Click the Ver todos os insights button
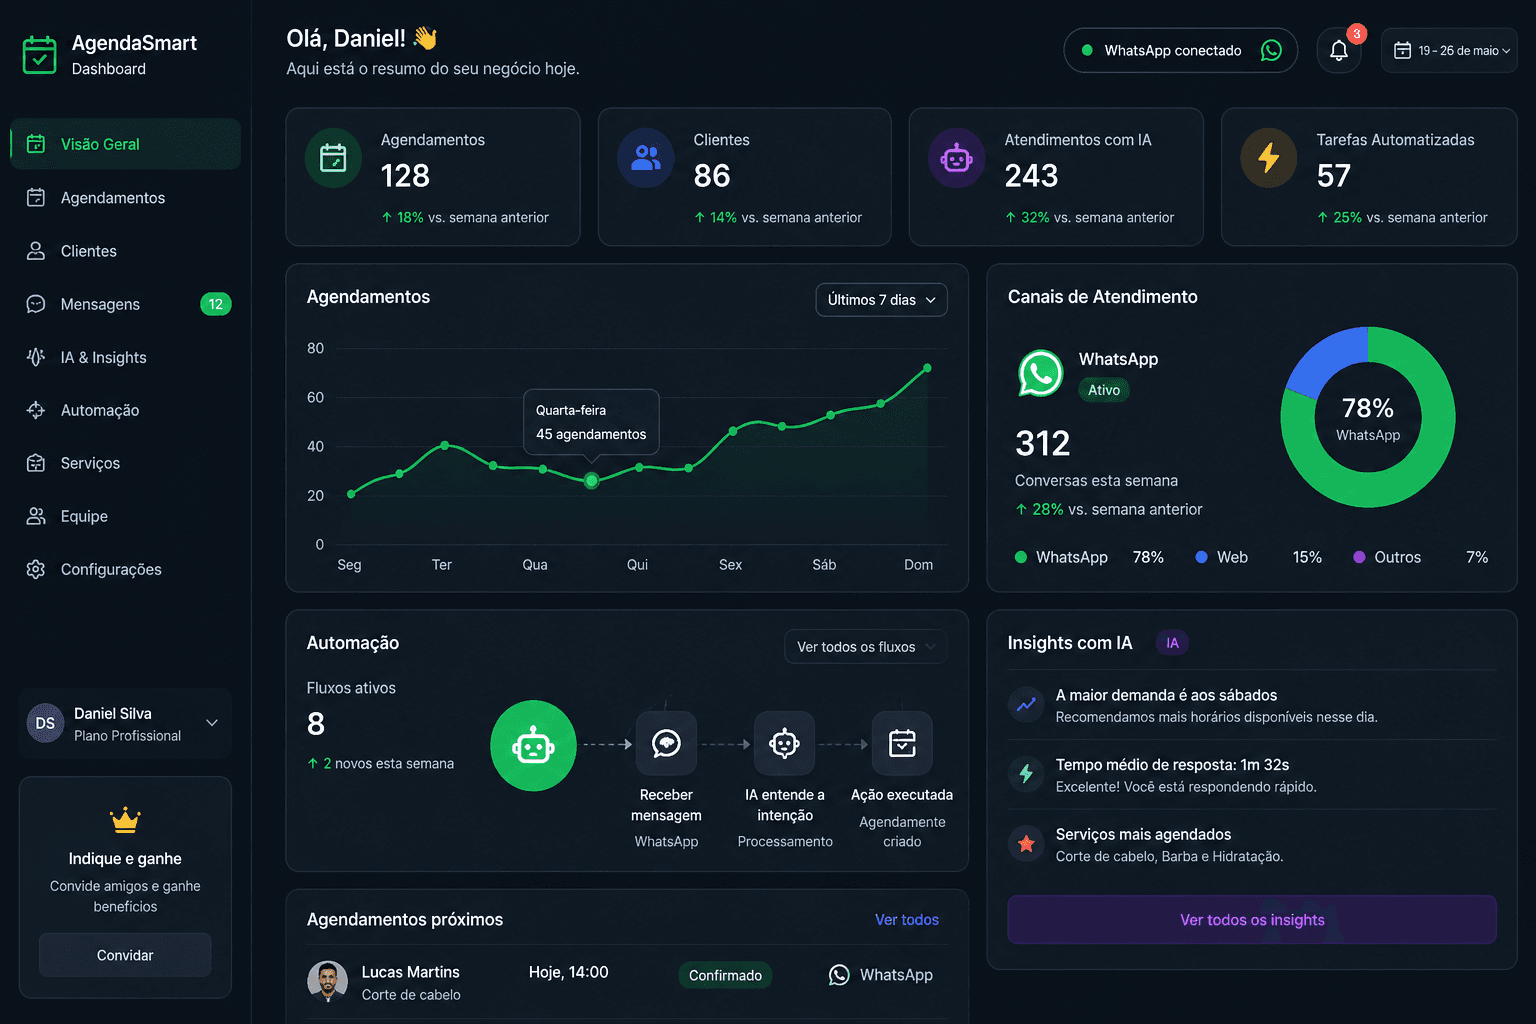Screen dimensions: 1536x1024 point(1251,920)
